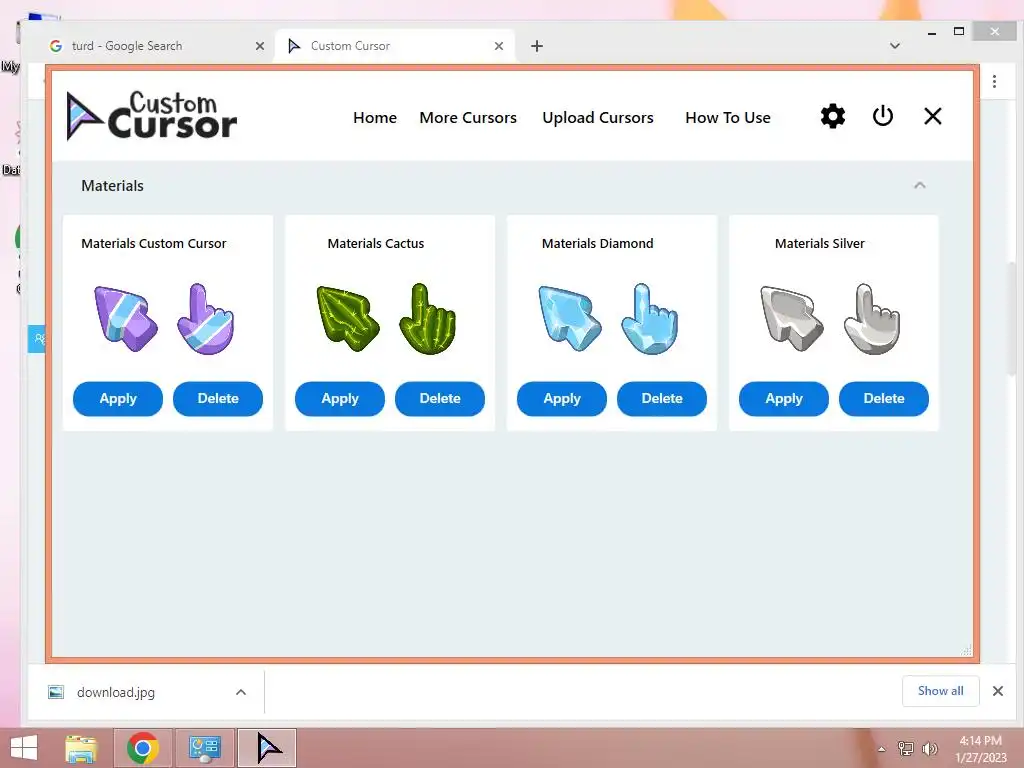Delete the Materials Custom Cursor pack

tap(217, 398)
